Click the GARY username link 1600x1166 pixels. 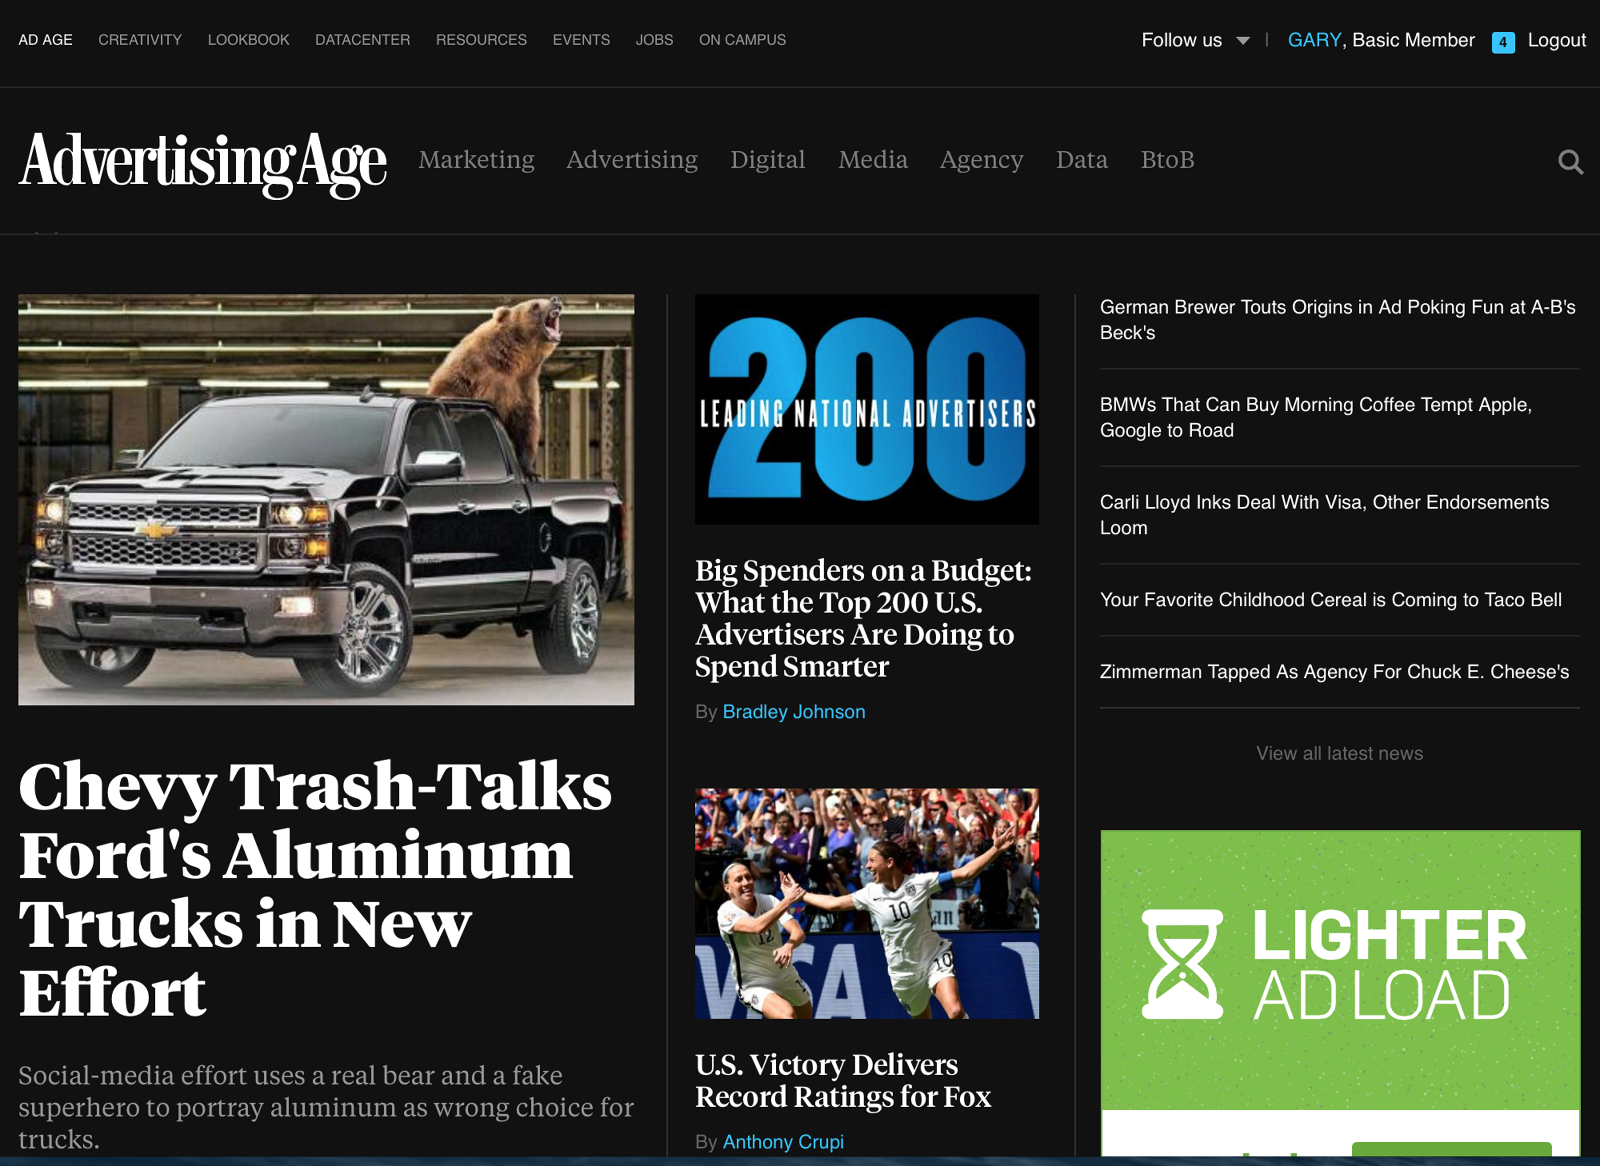click(x=1314, y=40)
